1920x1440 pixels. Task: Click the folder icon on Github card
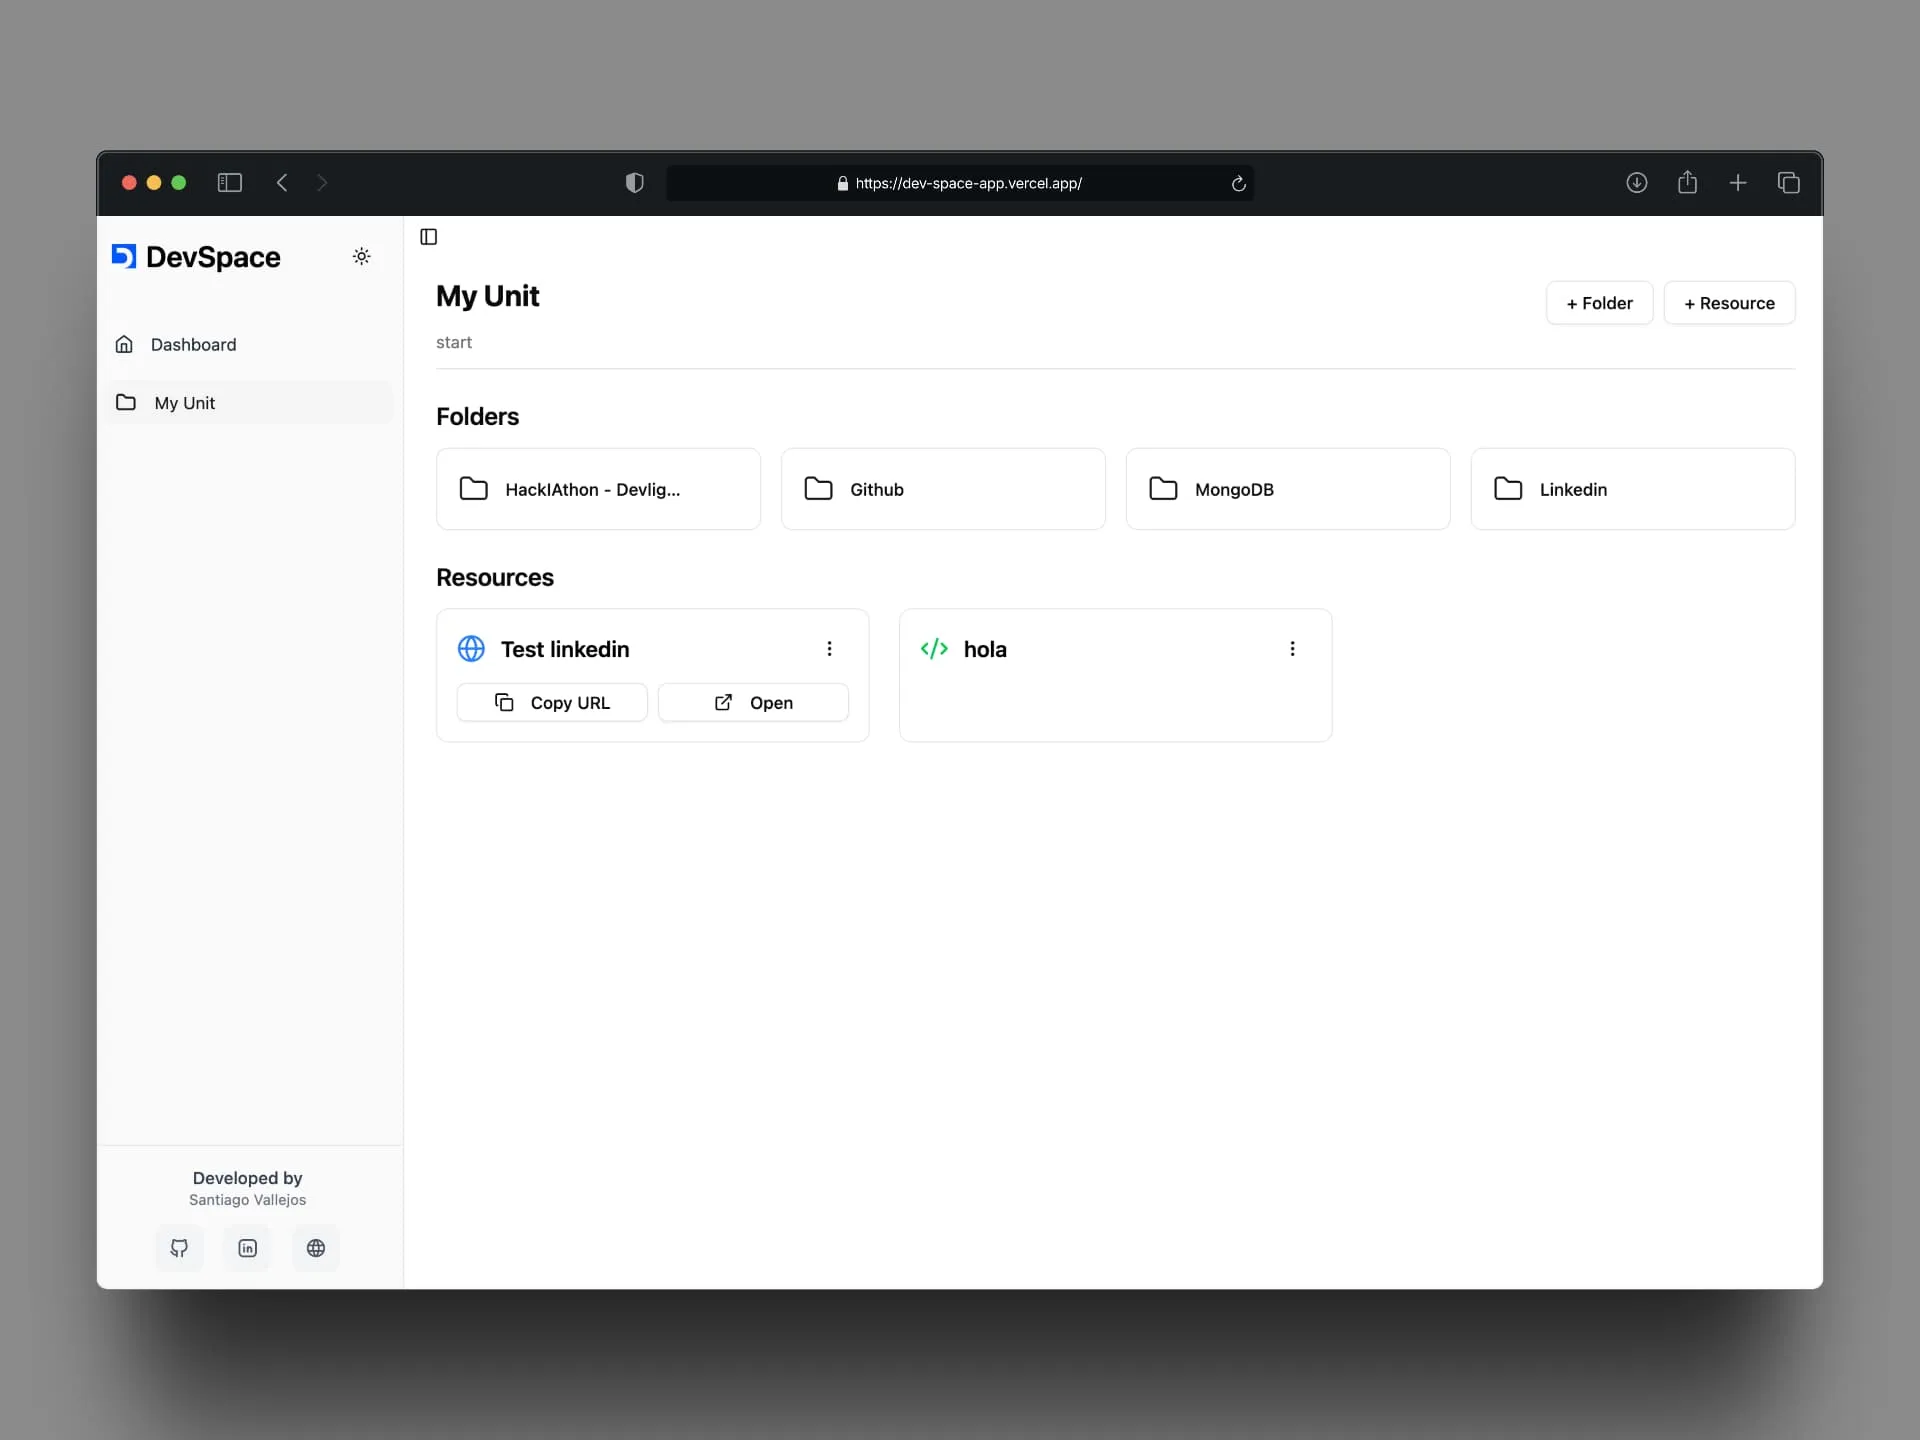(819, 489)
